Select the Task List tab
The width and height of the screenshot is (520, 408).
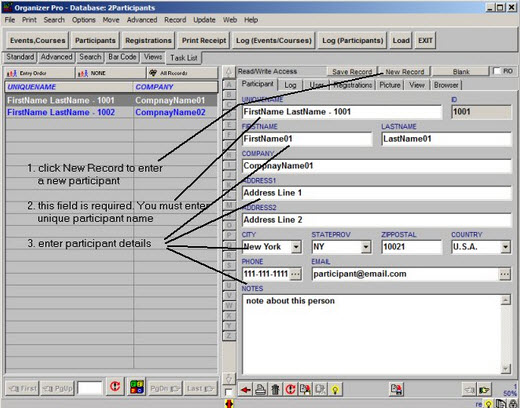(x=184, y=58)
